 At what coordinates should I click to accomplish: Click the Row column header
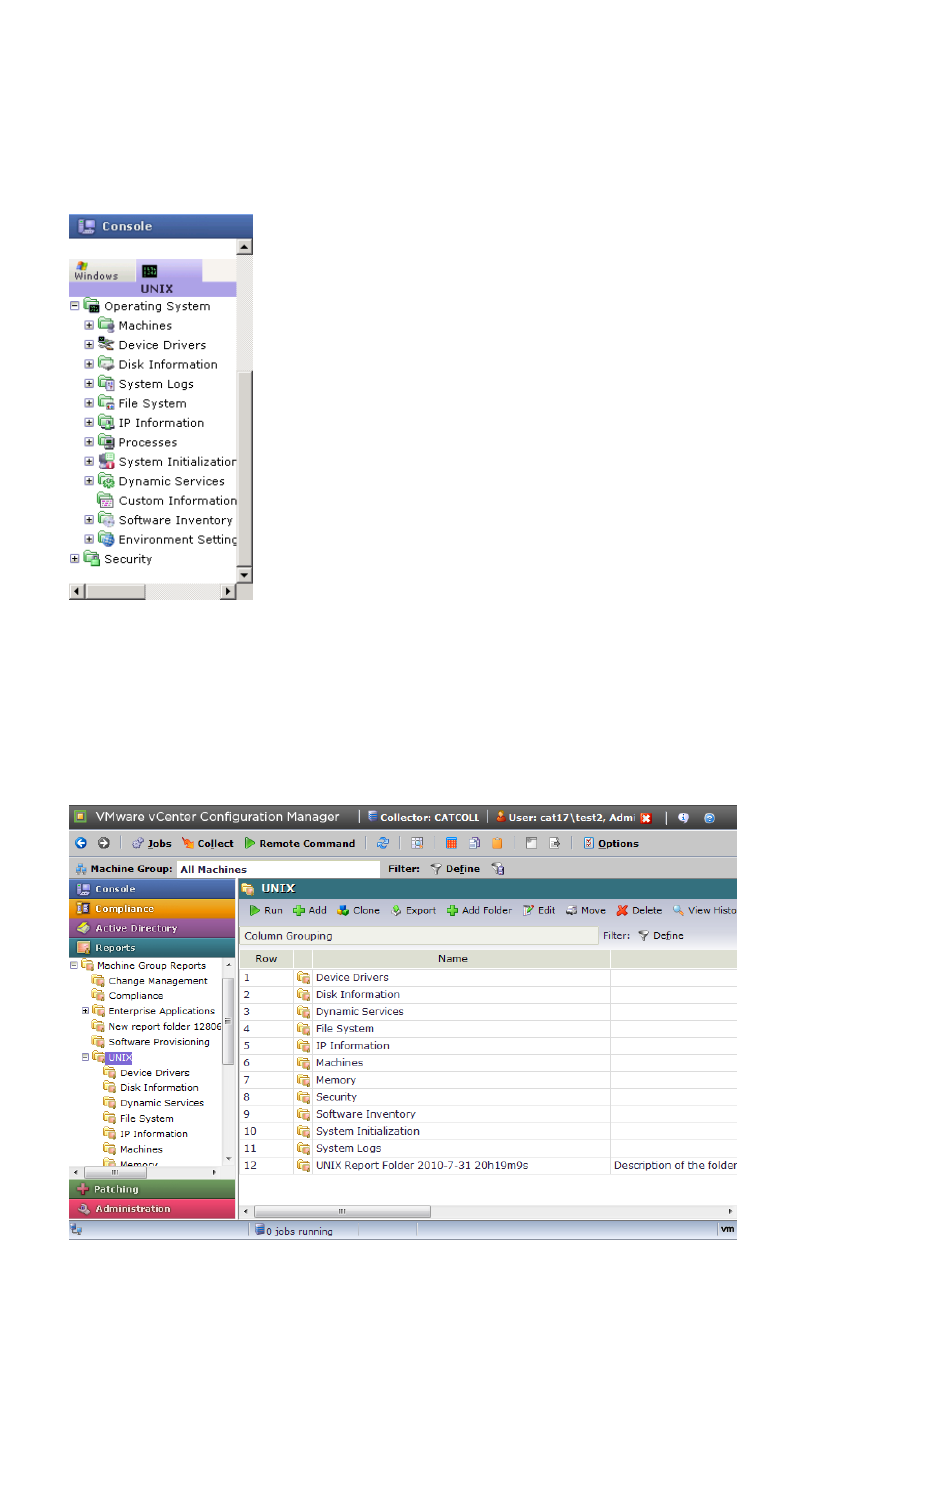pos(266,959)
